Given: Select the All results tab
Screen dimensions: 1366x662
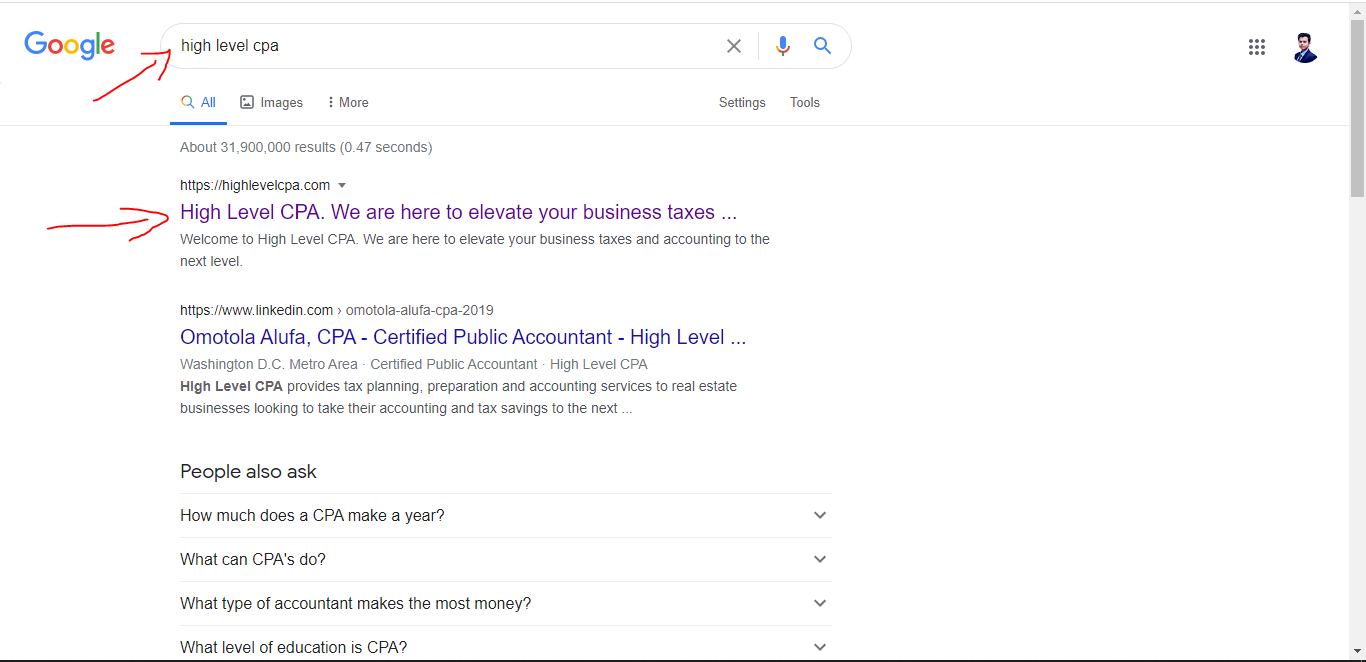Looking at the screenshot, I should tap(198, 102).
